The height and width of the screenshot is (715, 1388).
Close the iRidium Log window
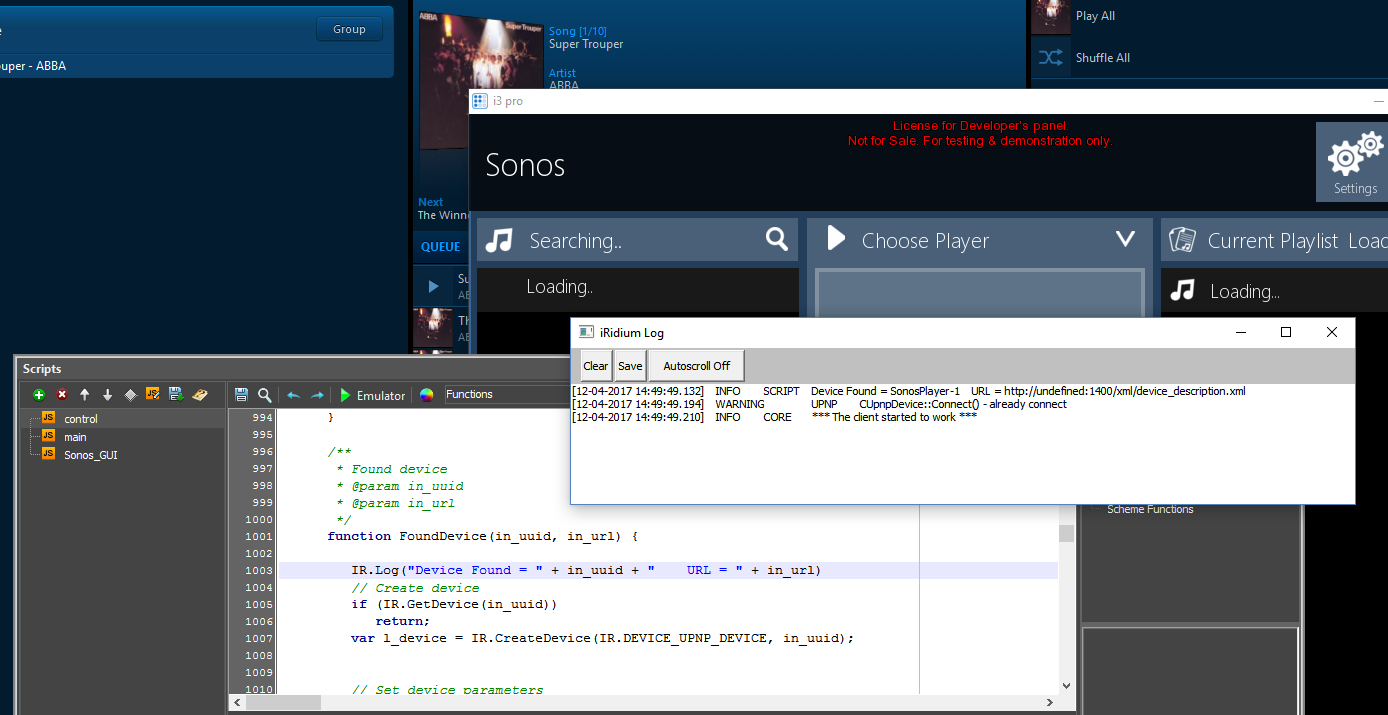[1331, 332]
